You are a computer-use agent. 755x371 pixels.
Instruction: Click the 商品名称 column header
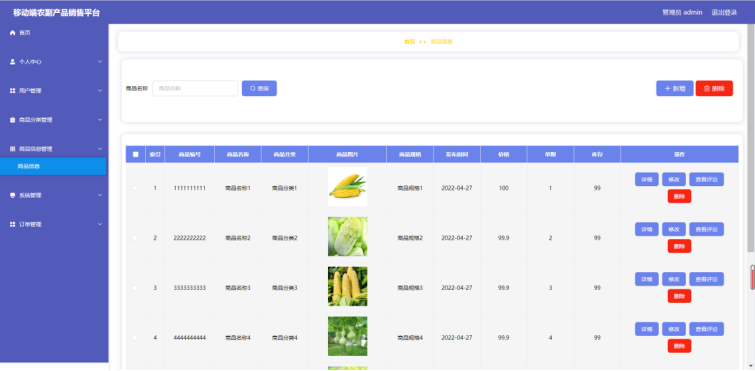point(238,154)
